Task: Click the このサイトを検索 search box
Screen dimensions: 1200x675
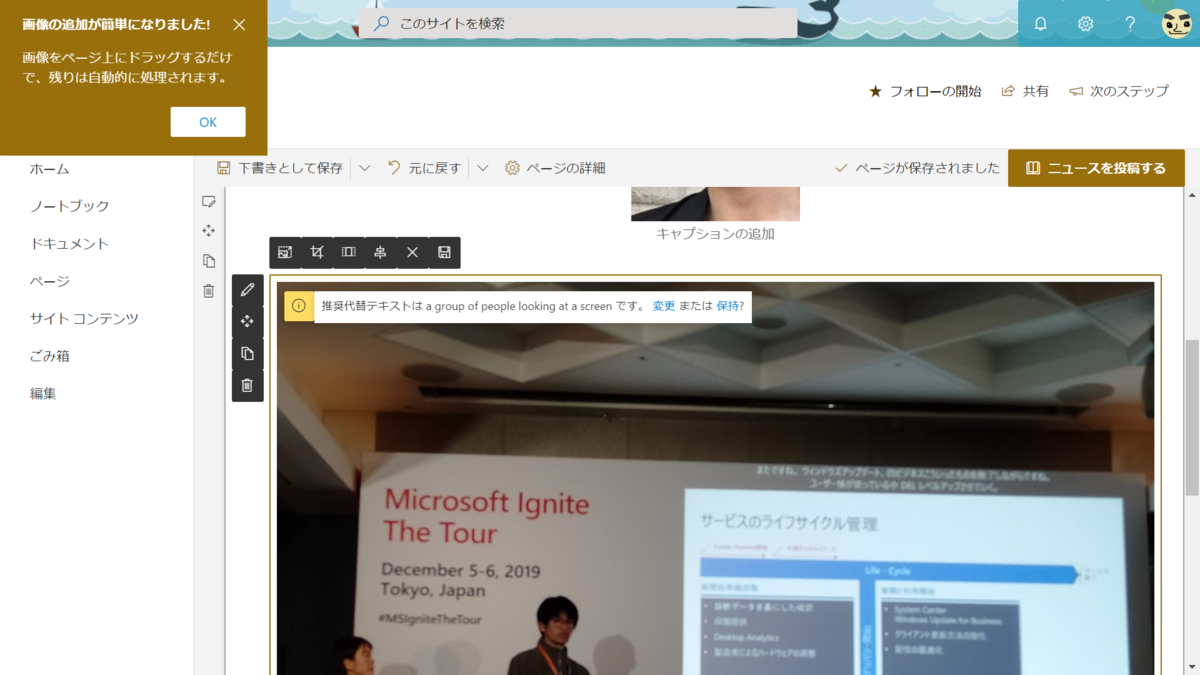Action: coord(579,23)
